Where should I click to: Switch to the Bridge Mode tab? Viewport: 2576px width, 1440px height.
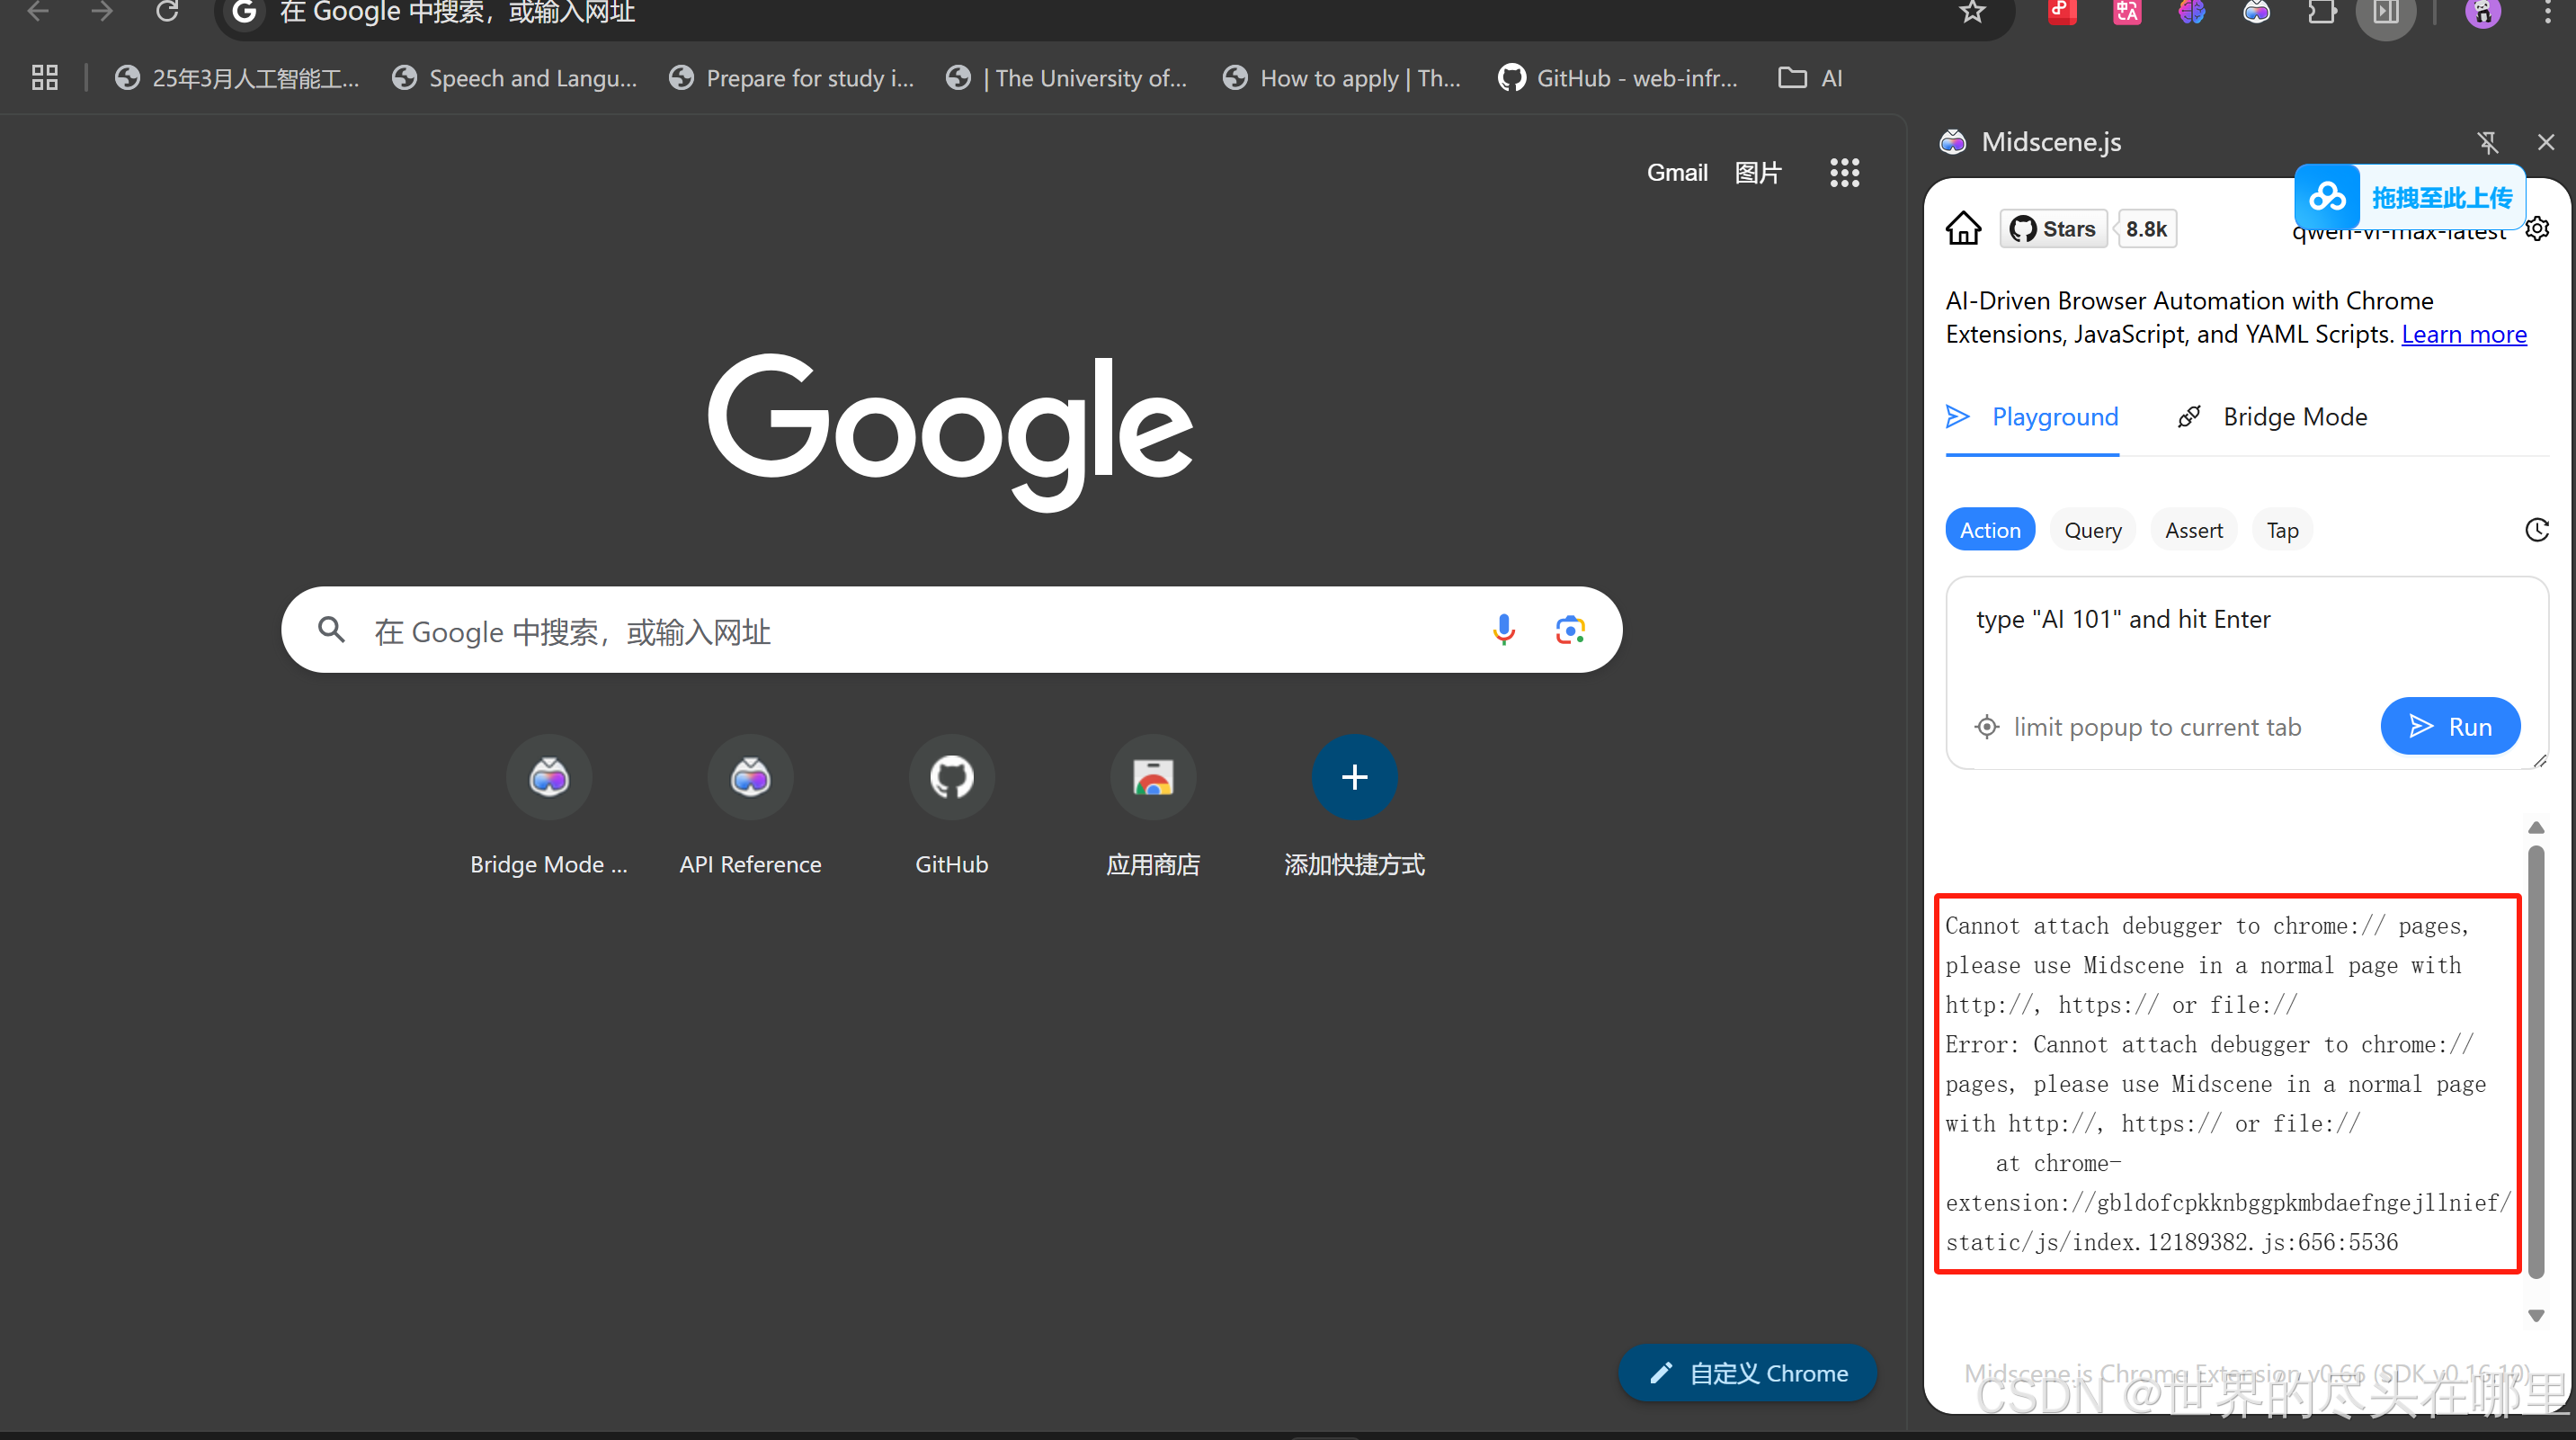(x=2272, y=417)
